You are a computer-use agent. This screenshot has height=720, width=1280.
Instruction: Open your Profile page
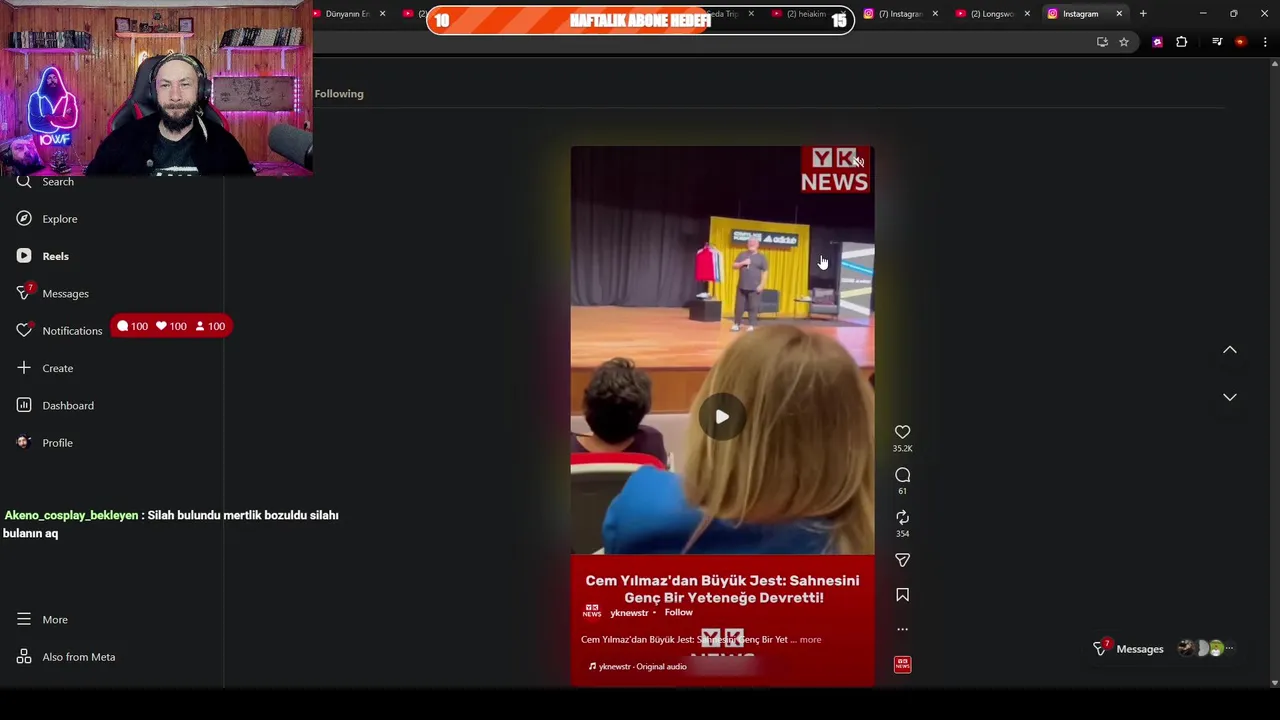click(x=45, y=442)
